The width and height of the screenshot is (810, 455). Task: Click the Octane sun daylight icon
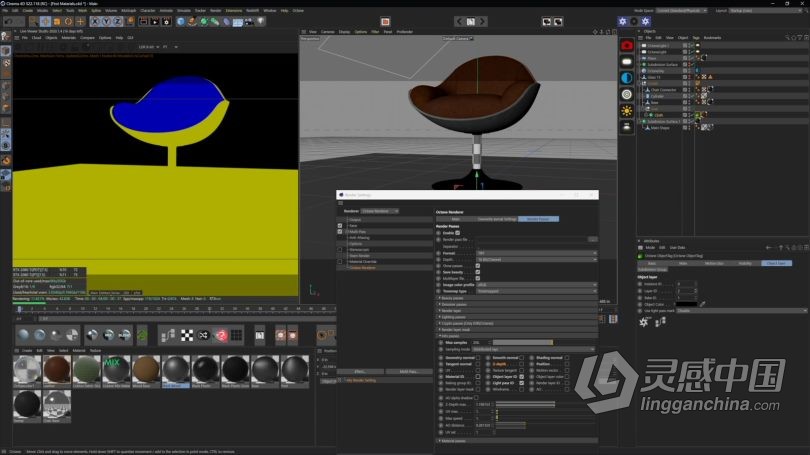627,111
